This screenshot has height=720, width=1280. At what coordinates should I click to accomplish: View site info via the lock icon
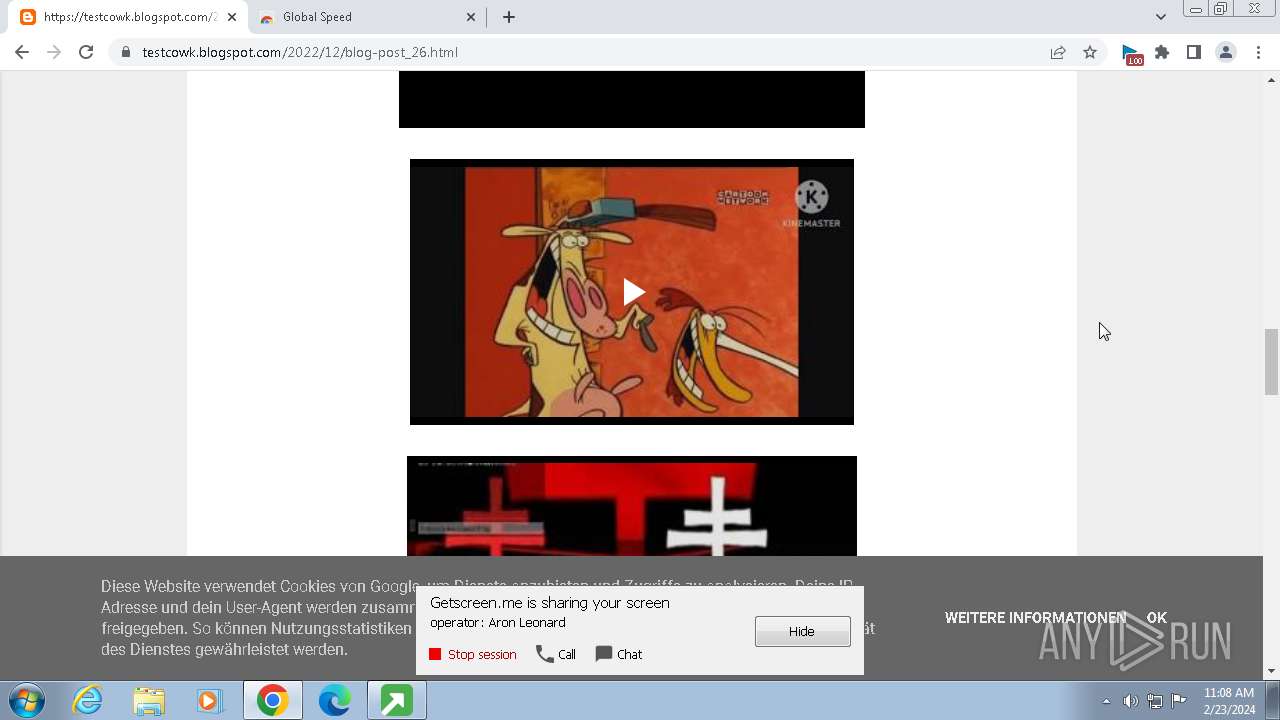[125, 52]
